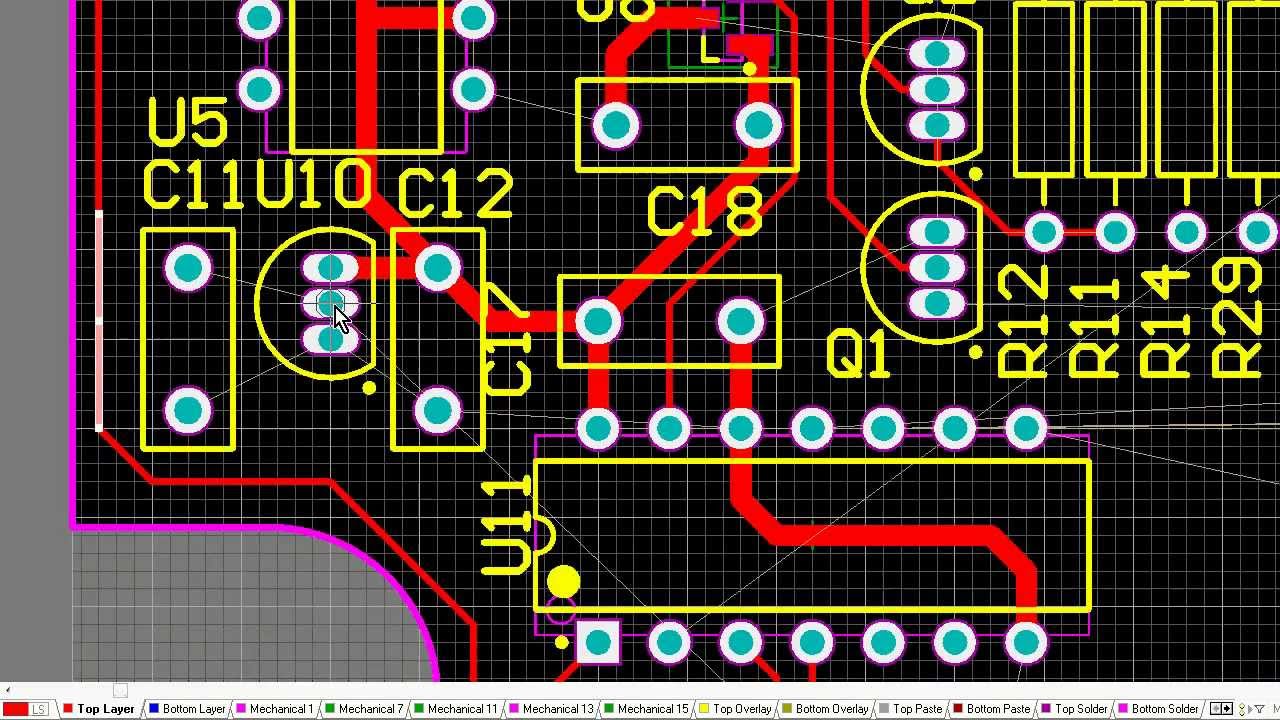
Task: Select the yellow pin 1 dot inside U11
Action: [x=563, y=581]
